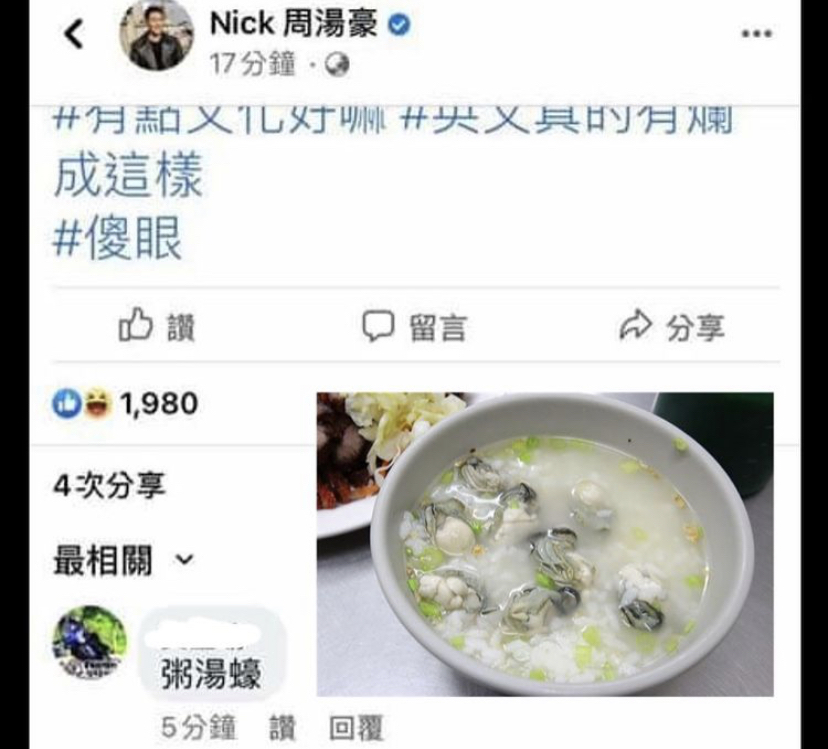Screen dimensions: 828x749
Task: Tap the 分享 share arrow icon
Action: (x=635, y=324)
